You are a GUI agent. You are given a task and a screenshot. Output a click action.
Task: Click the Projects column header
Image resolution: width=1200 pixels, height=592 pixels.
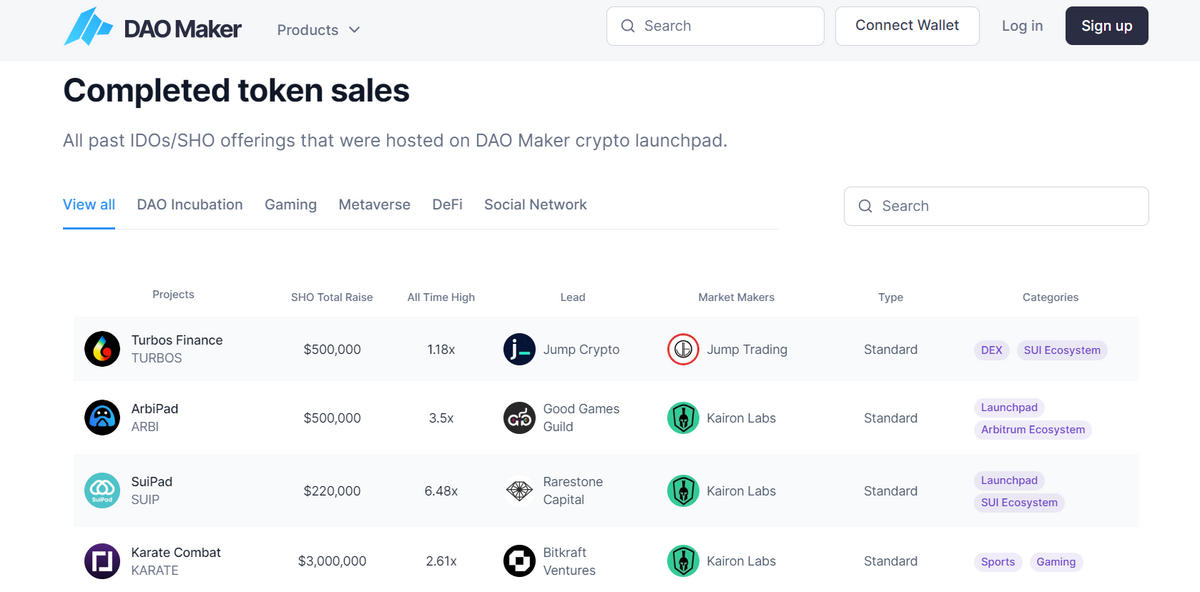173,294
